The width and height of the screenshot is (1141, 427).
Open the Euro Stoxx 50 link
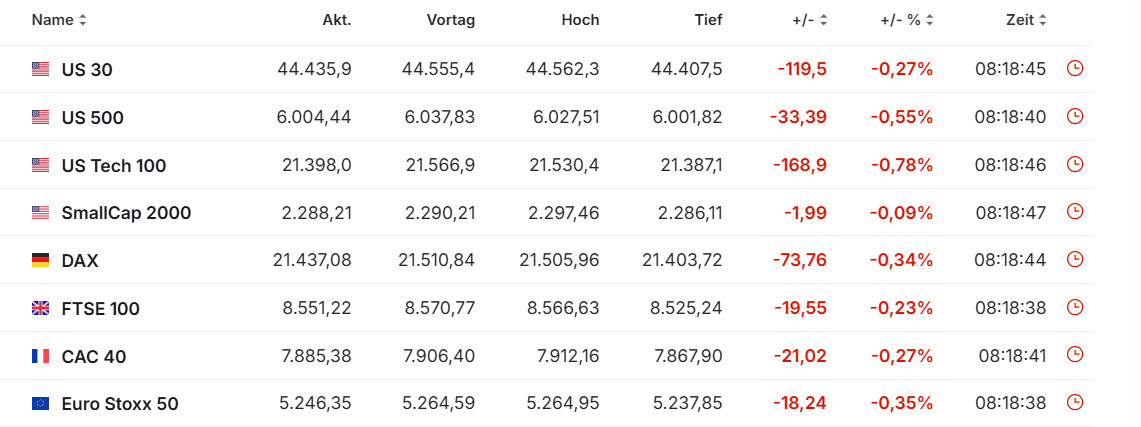click(x=120, y=404)
